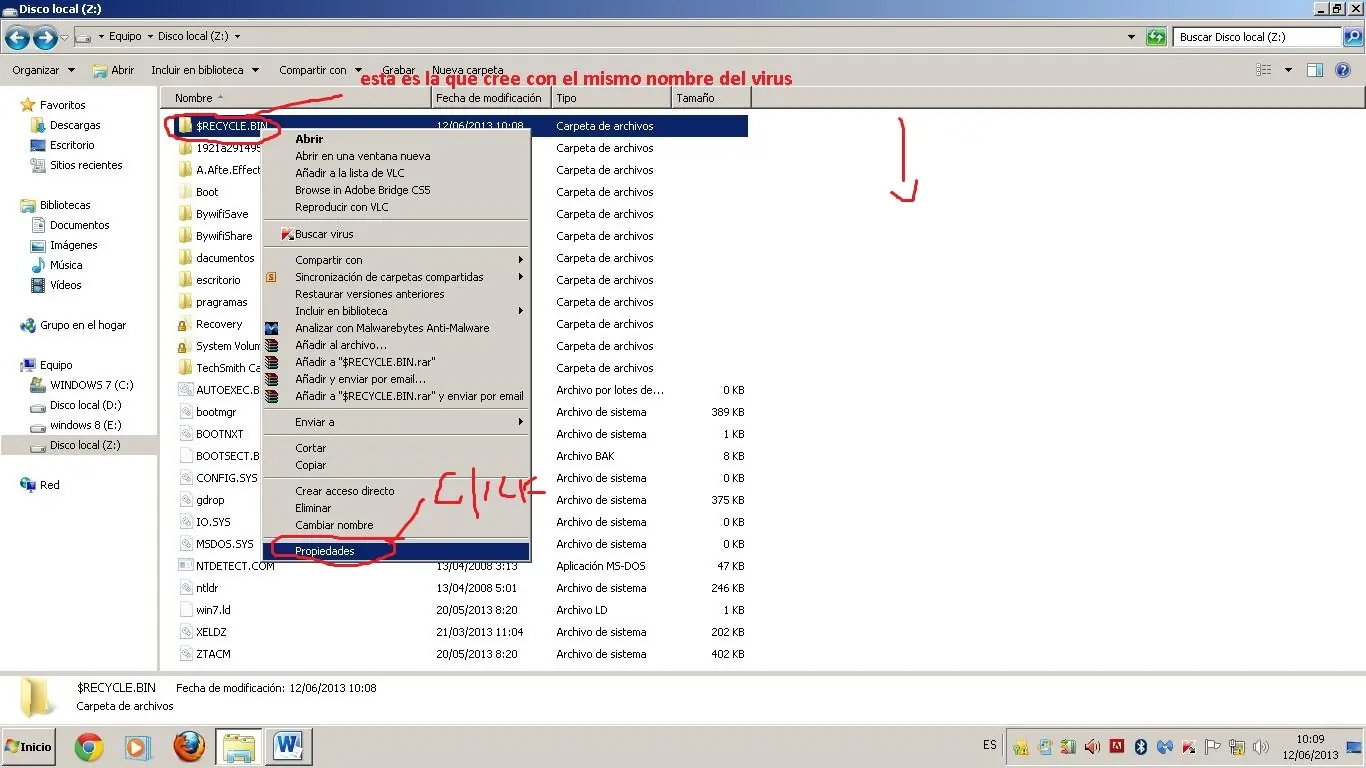
Task: Choose Eliminar in the context menu
Action: click(396, 508)
